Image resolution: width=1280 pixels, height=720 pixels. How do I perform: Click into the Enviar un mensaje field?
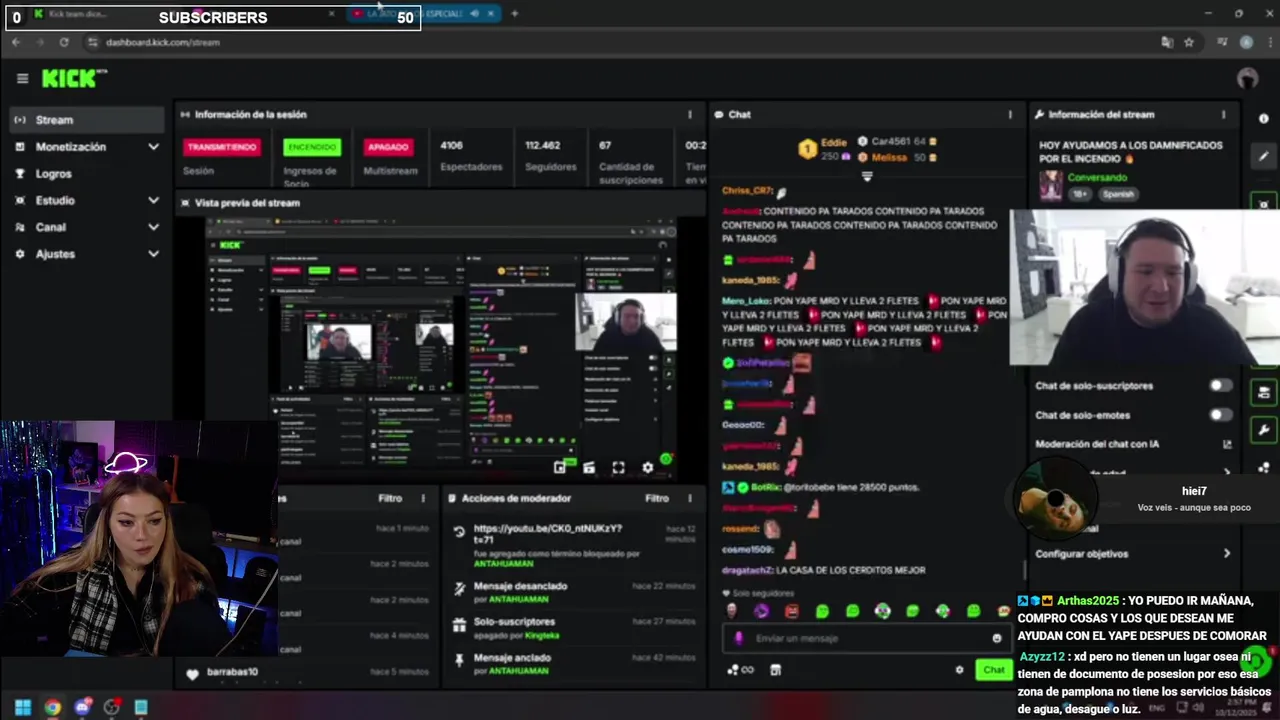865,638
